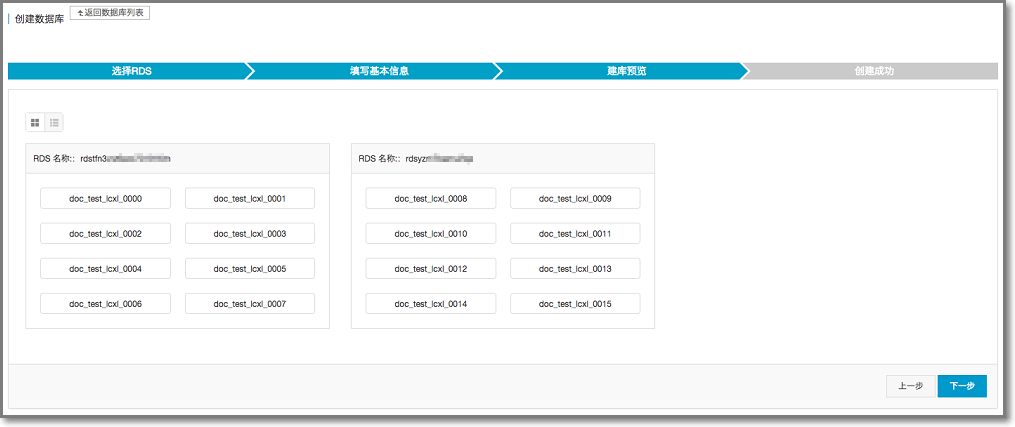Select doc_test_lcxl_0010 entry
The width and height of the screenshot is (1015, 427).
coord(431,234)
